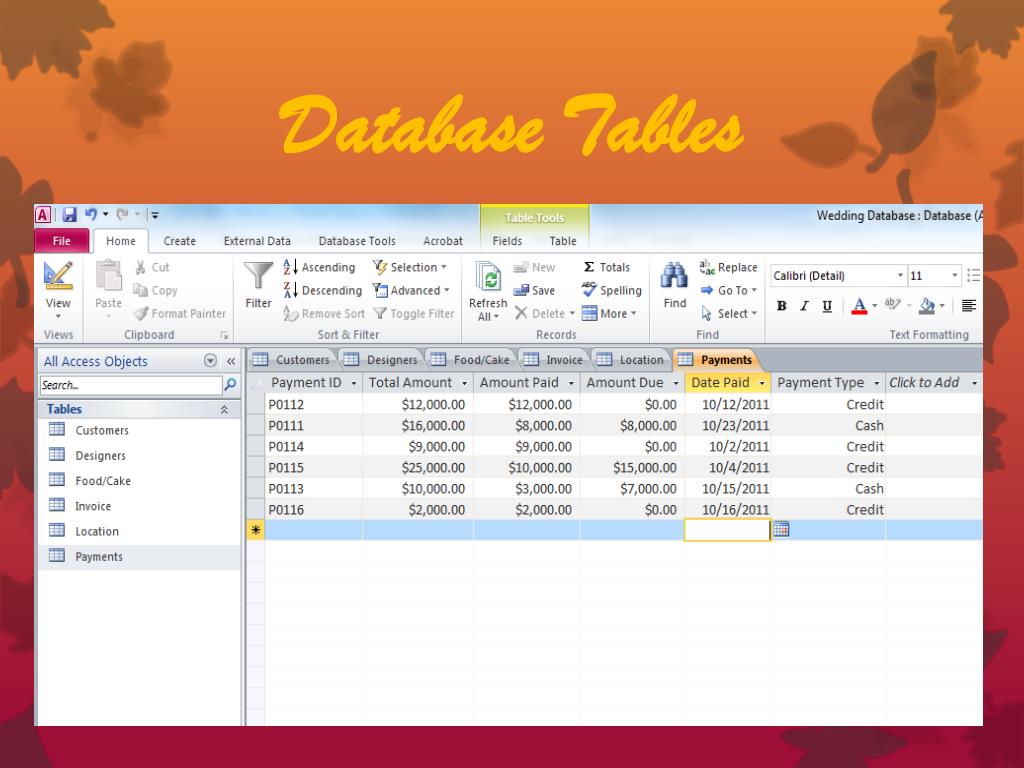Click the navigation pane Search box

click(130, 385)
